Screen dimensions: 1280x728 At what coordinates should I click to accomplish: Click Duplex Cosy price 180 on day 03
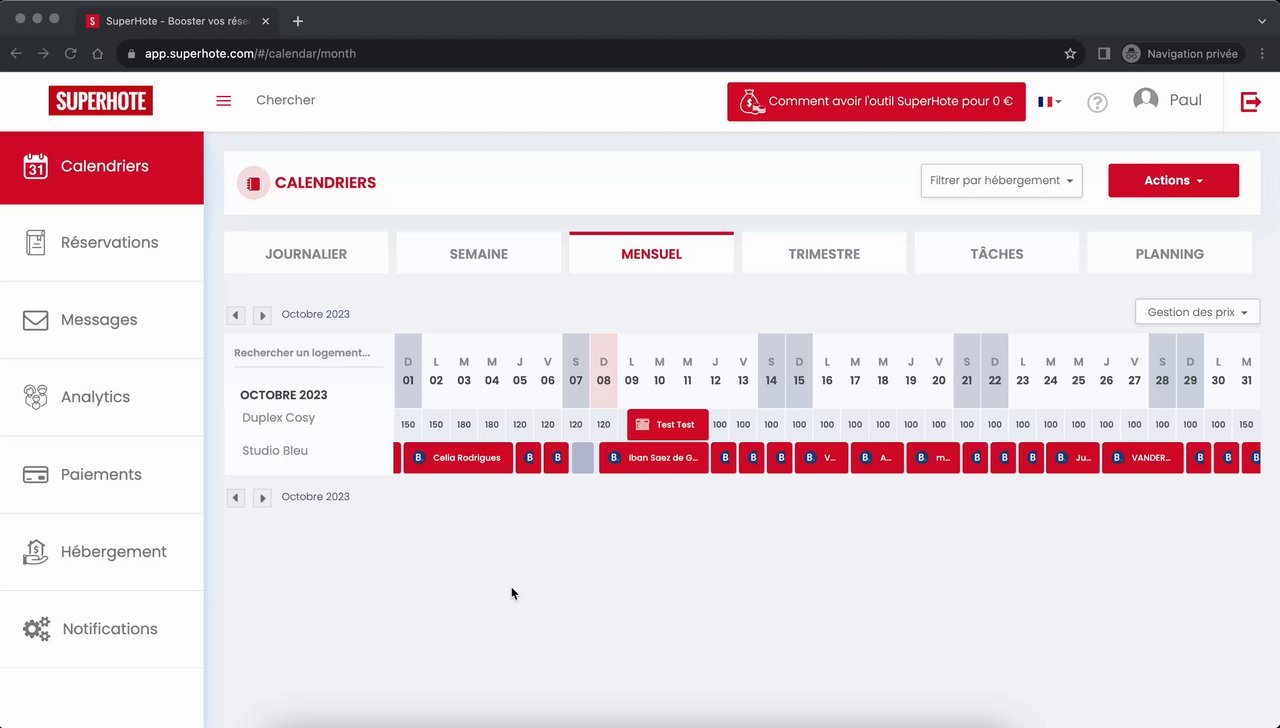coord(464,424)
